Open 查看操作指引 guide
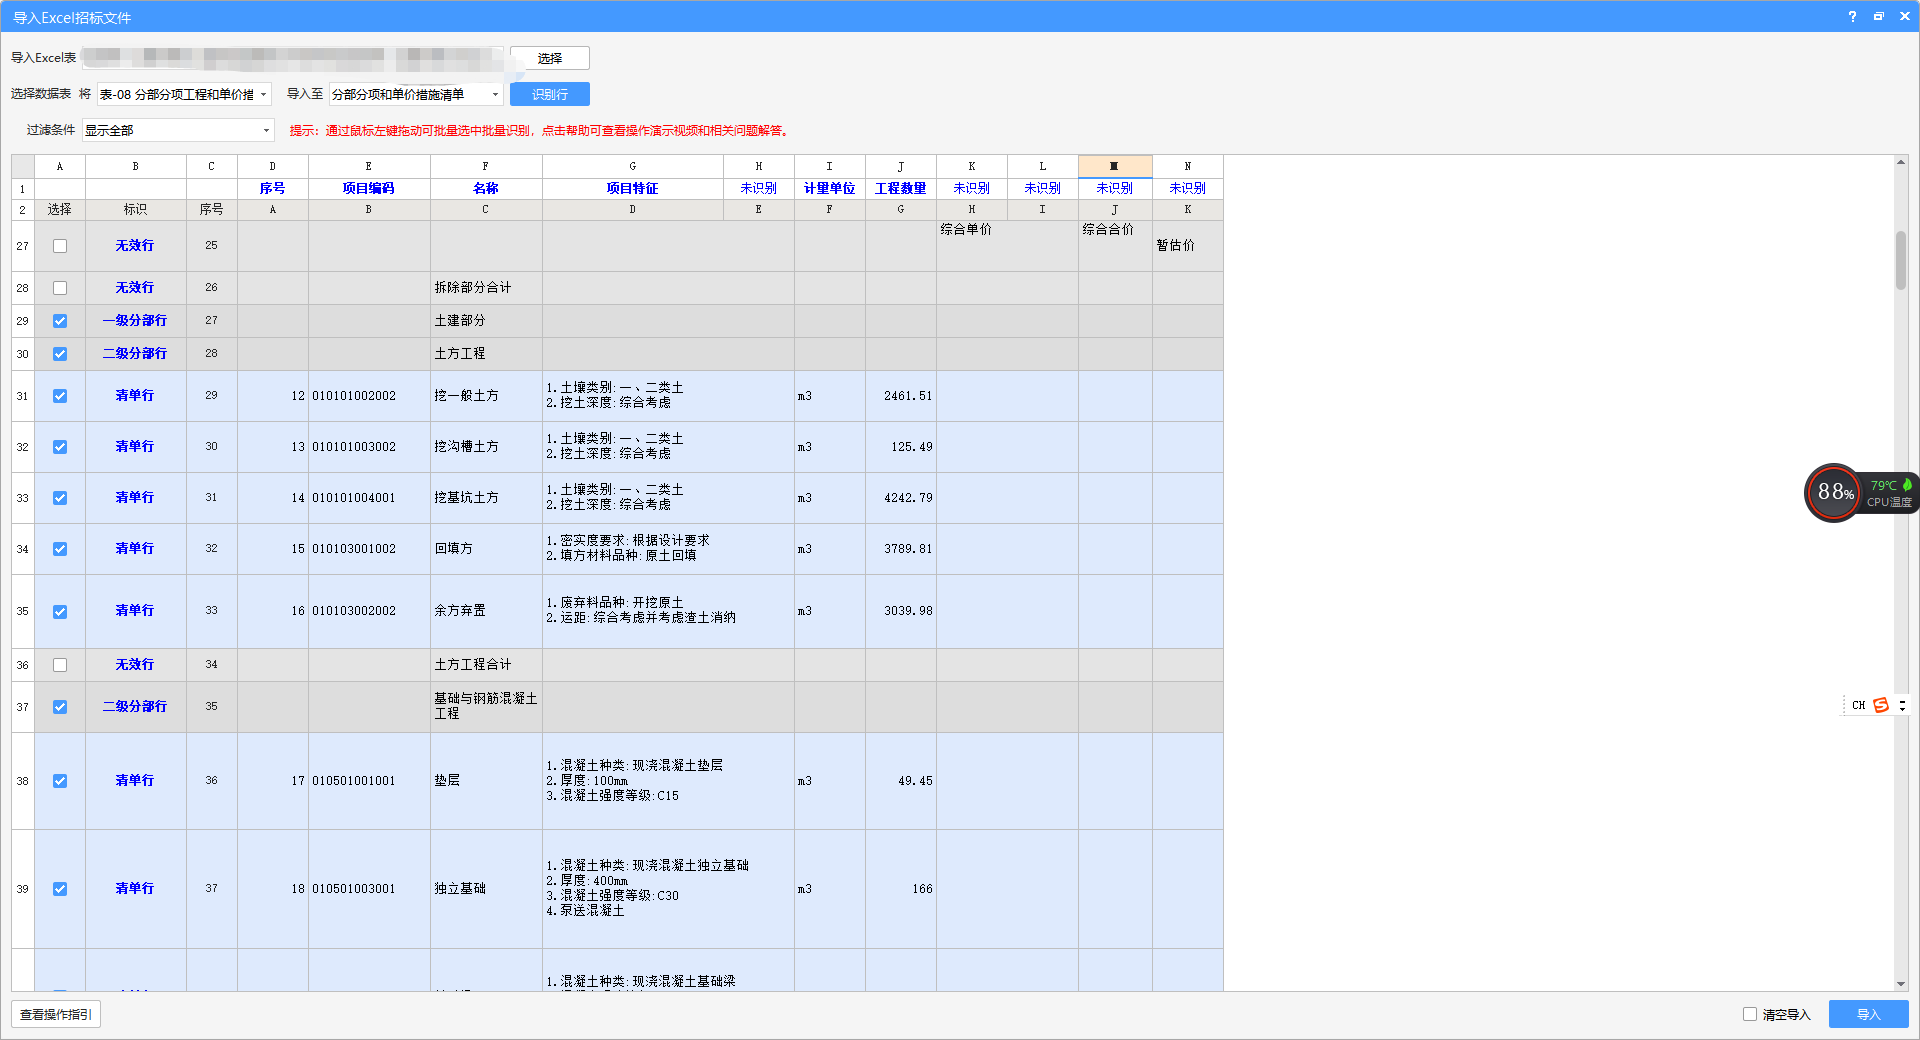The width and height of the screenshot is (1920, 1040). tap(56, 1014)
